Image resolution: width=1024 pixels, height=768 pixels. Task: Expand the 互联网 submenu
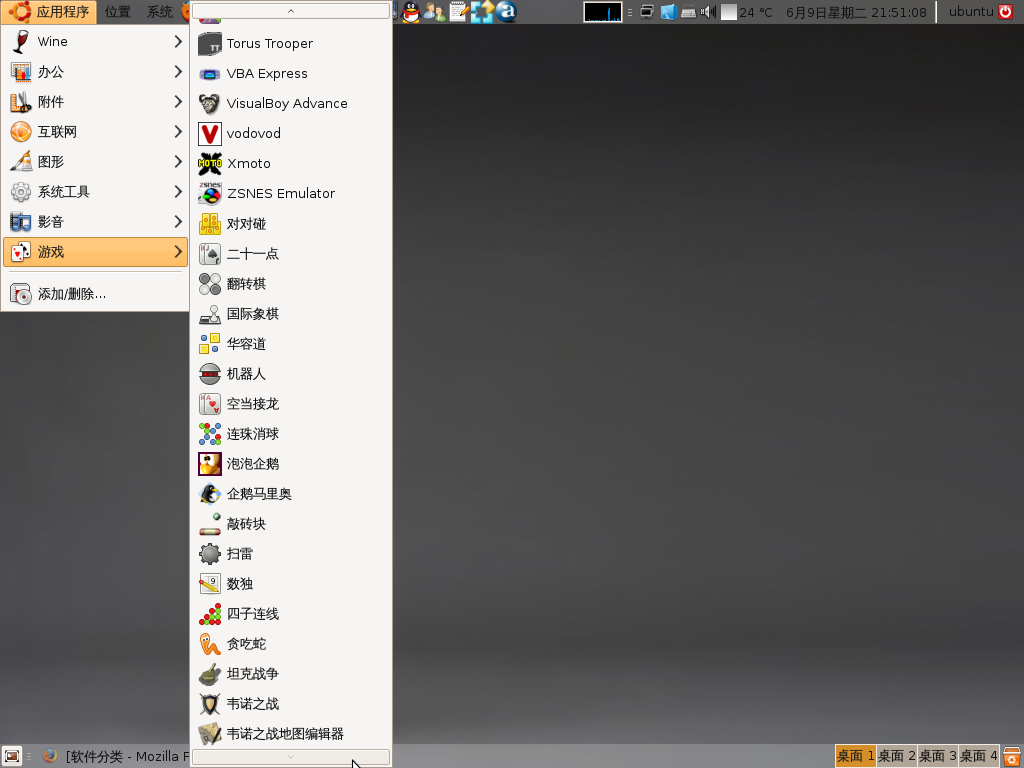pyautogui.click(x=95, y=131)
